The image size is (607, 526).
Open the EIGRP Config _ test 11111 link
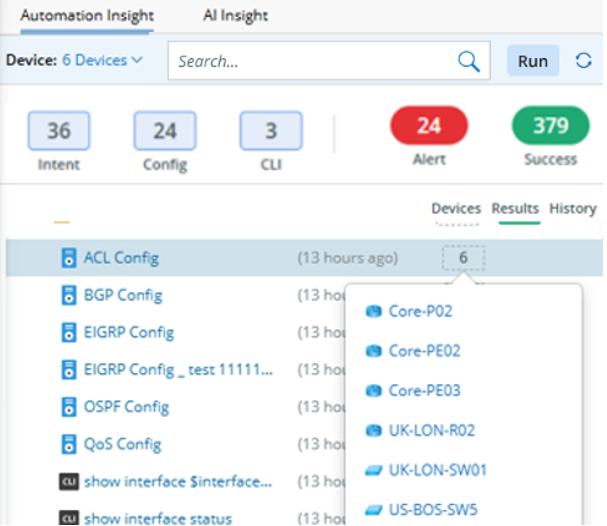click(178, 369)
